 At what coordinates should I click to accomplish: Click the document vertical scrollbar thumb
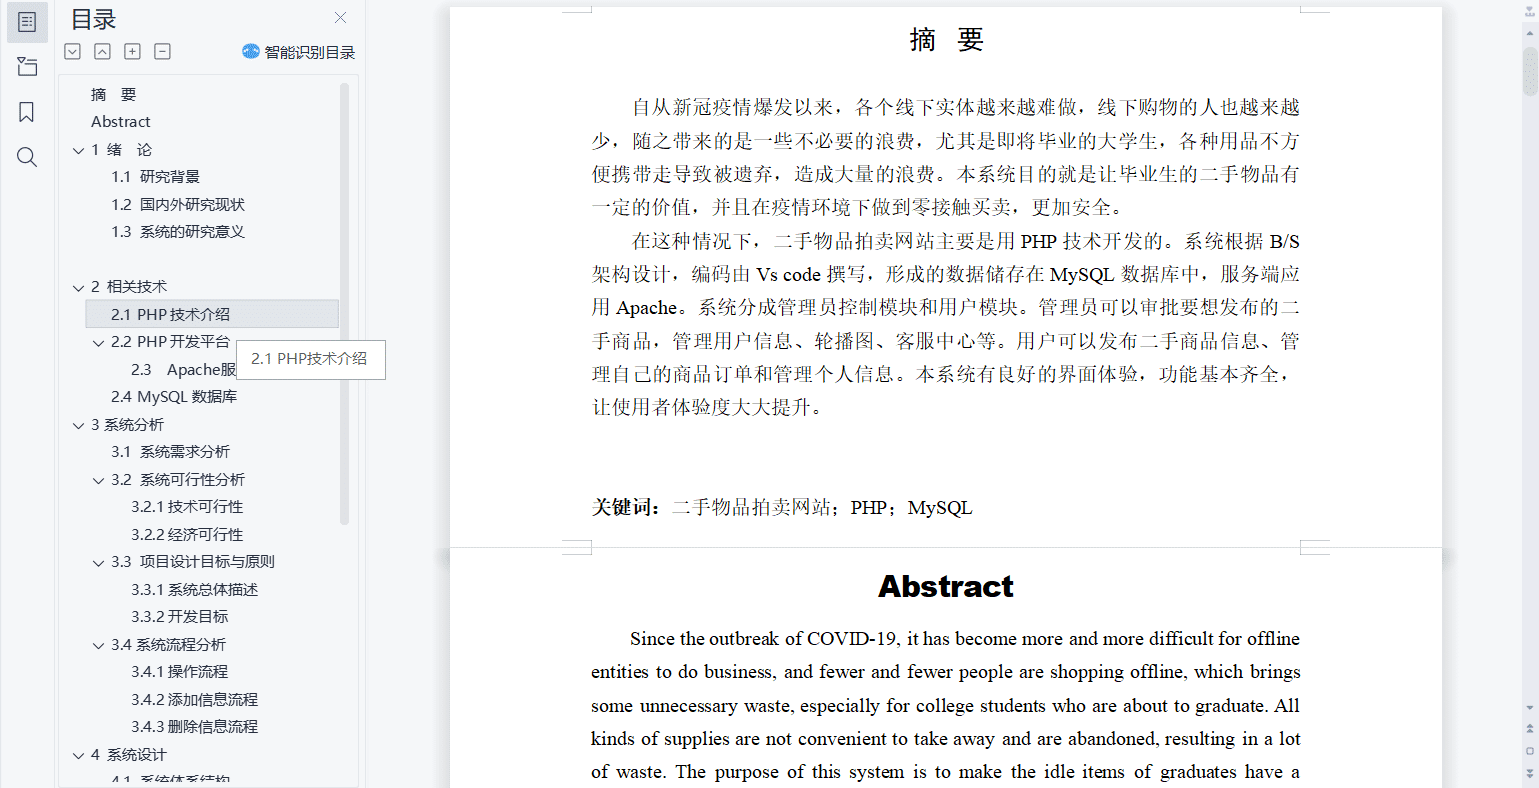1530,70
